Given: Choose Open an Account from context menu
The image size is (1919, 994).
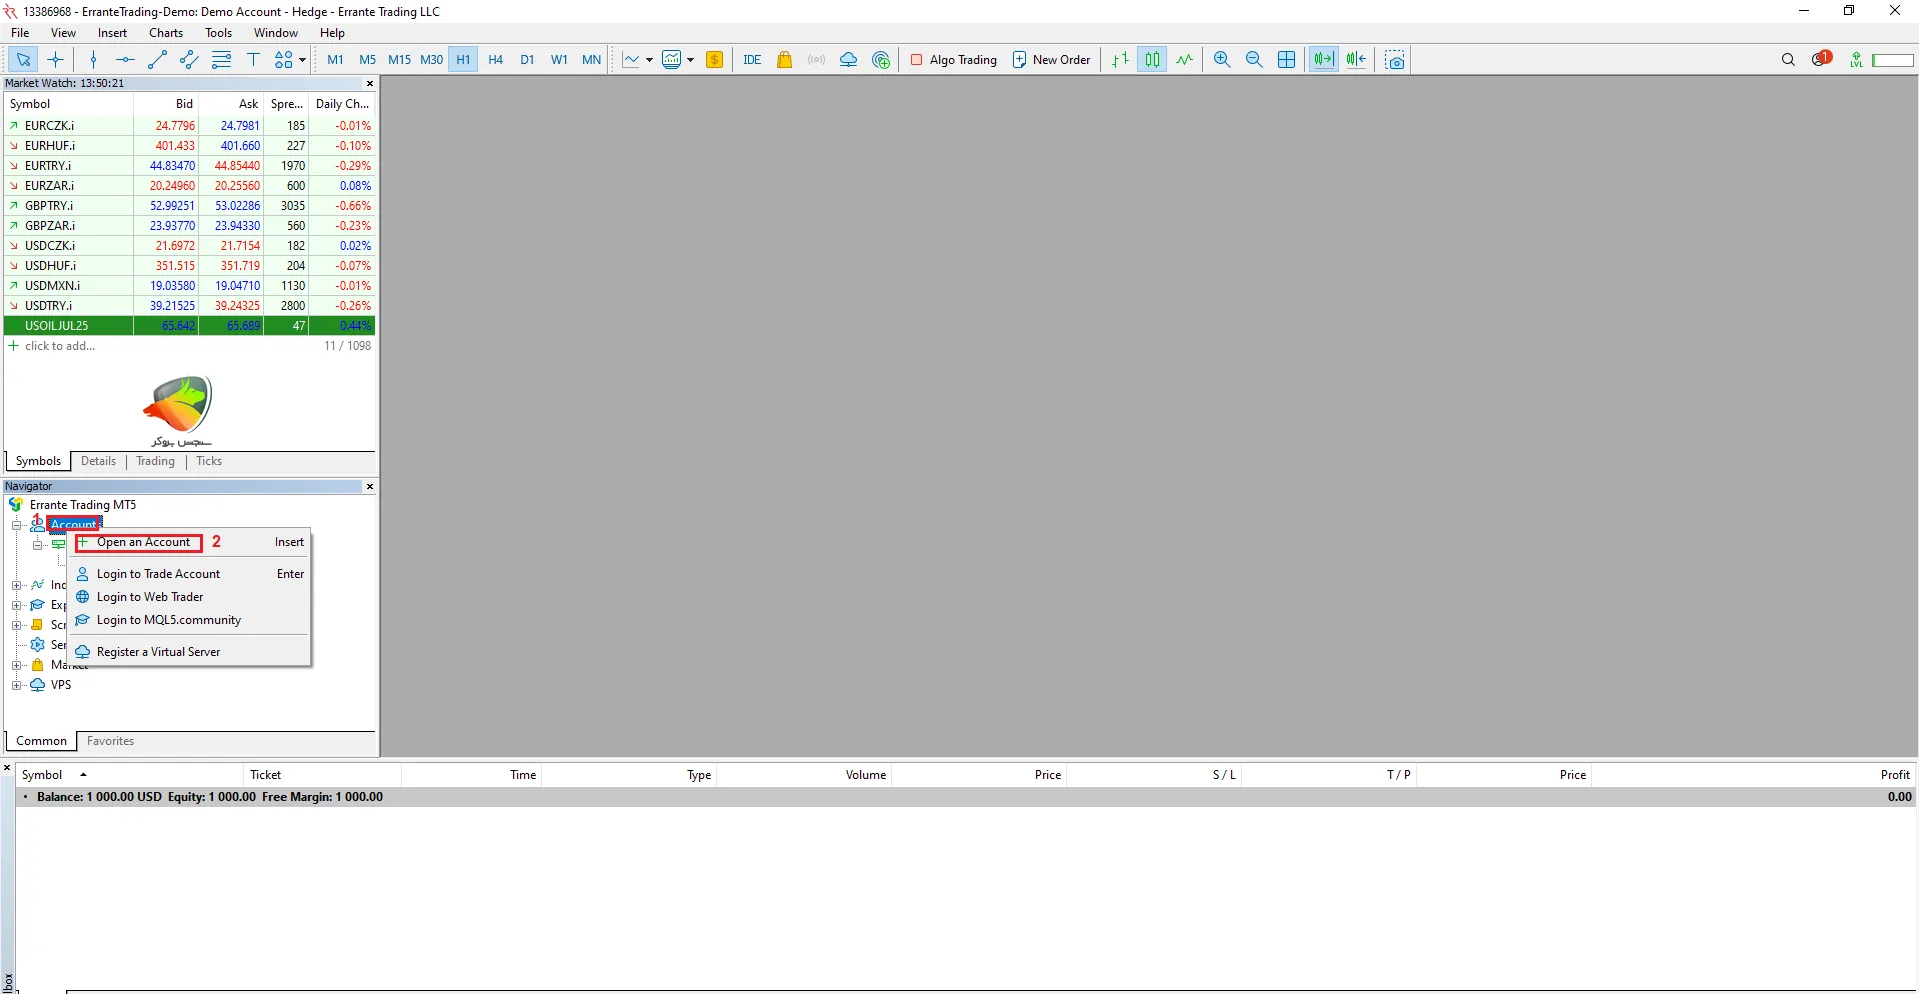Looking at the screenshot, I should [143, 542].
